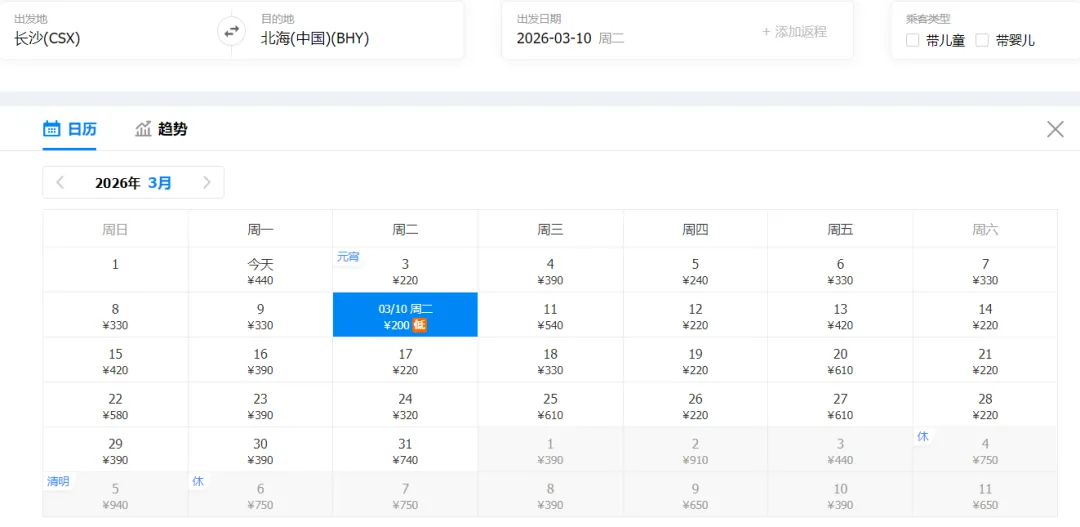Select April 1 with ¥390 fare
Viewport: 1080px width, 527px height.
coord(550,450)
